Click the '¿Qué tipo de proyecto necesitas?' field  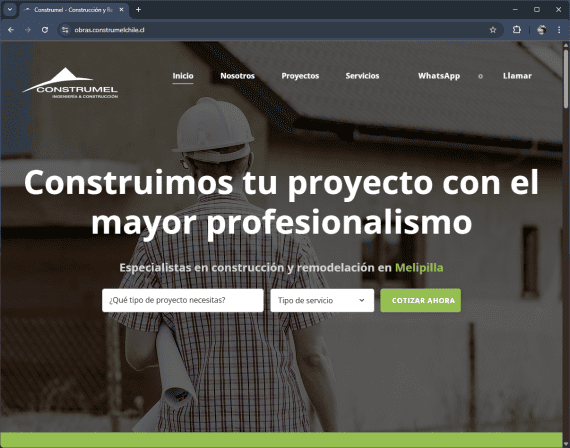(x=183, y=300)
